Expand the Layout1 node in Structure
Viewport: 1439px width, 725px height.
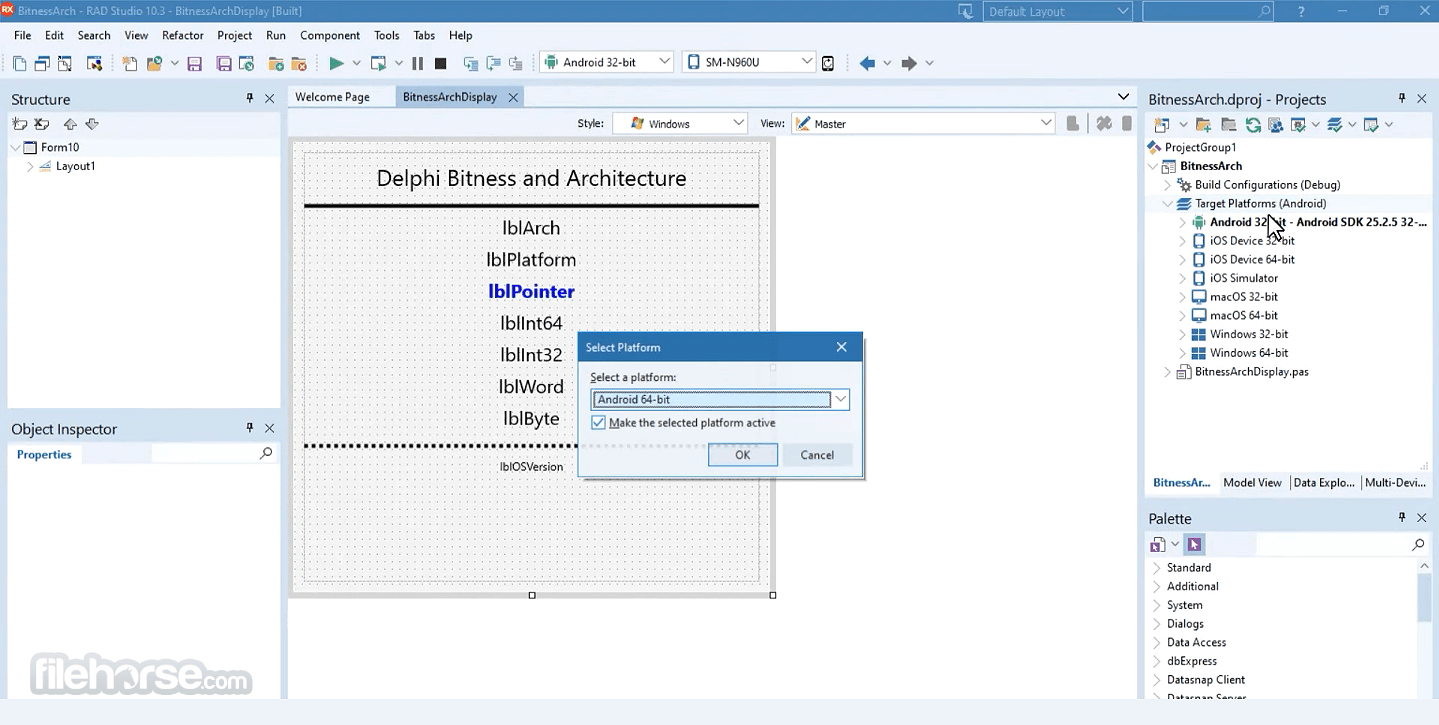[30, 166]
